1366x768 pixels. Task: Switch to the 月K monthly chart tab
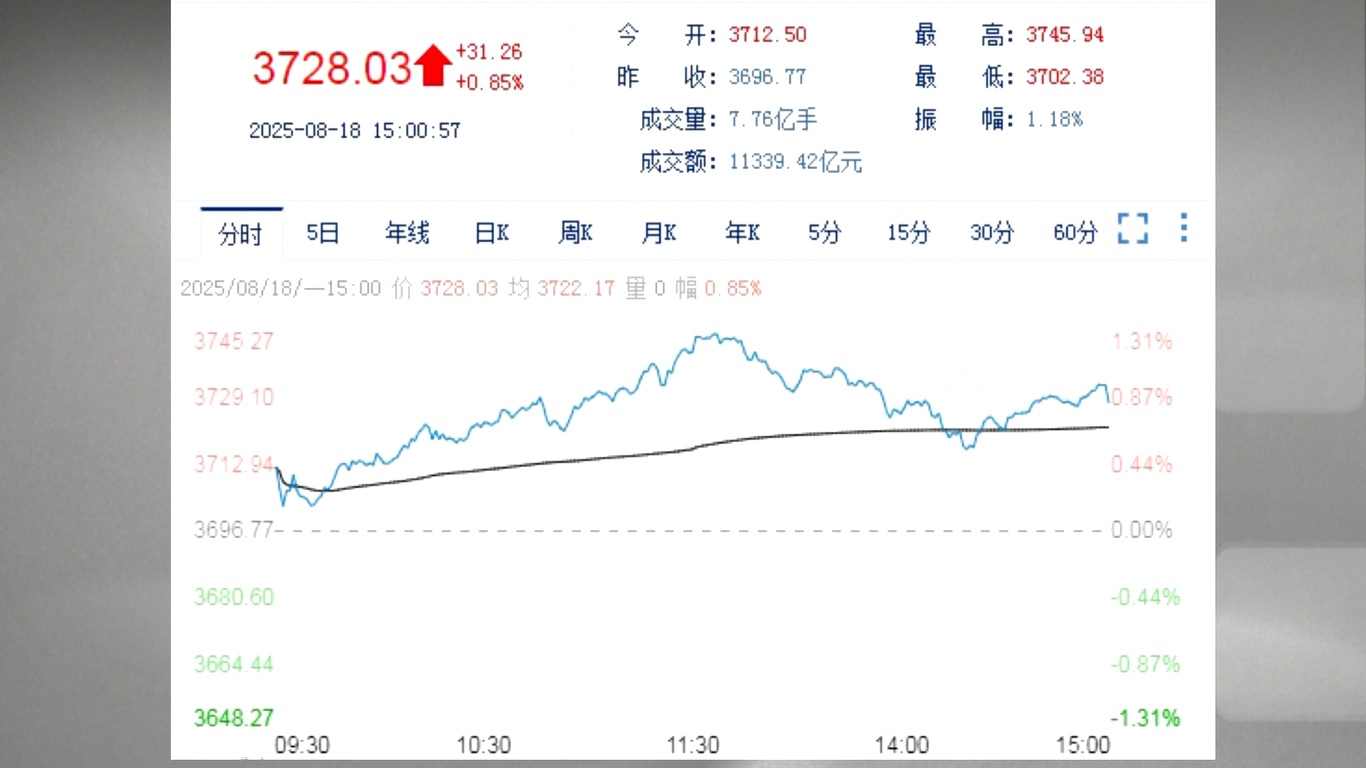tap(657, 232)
